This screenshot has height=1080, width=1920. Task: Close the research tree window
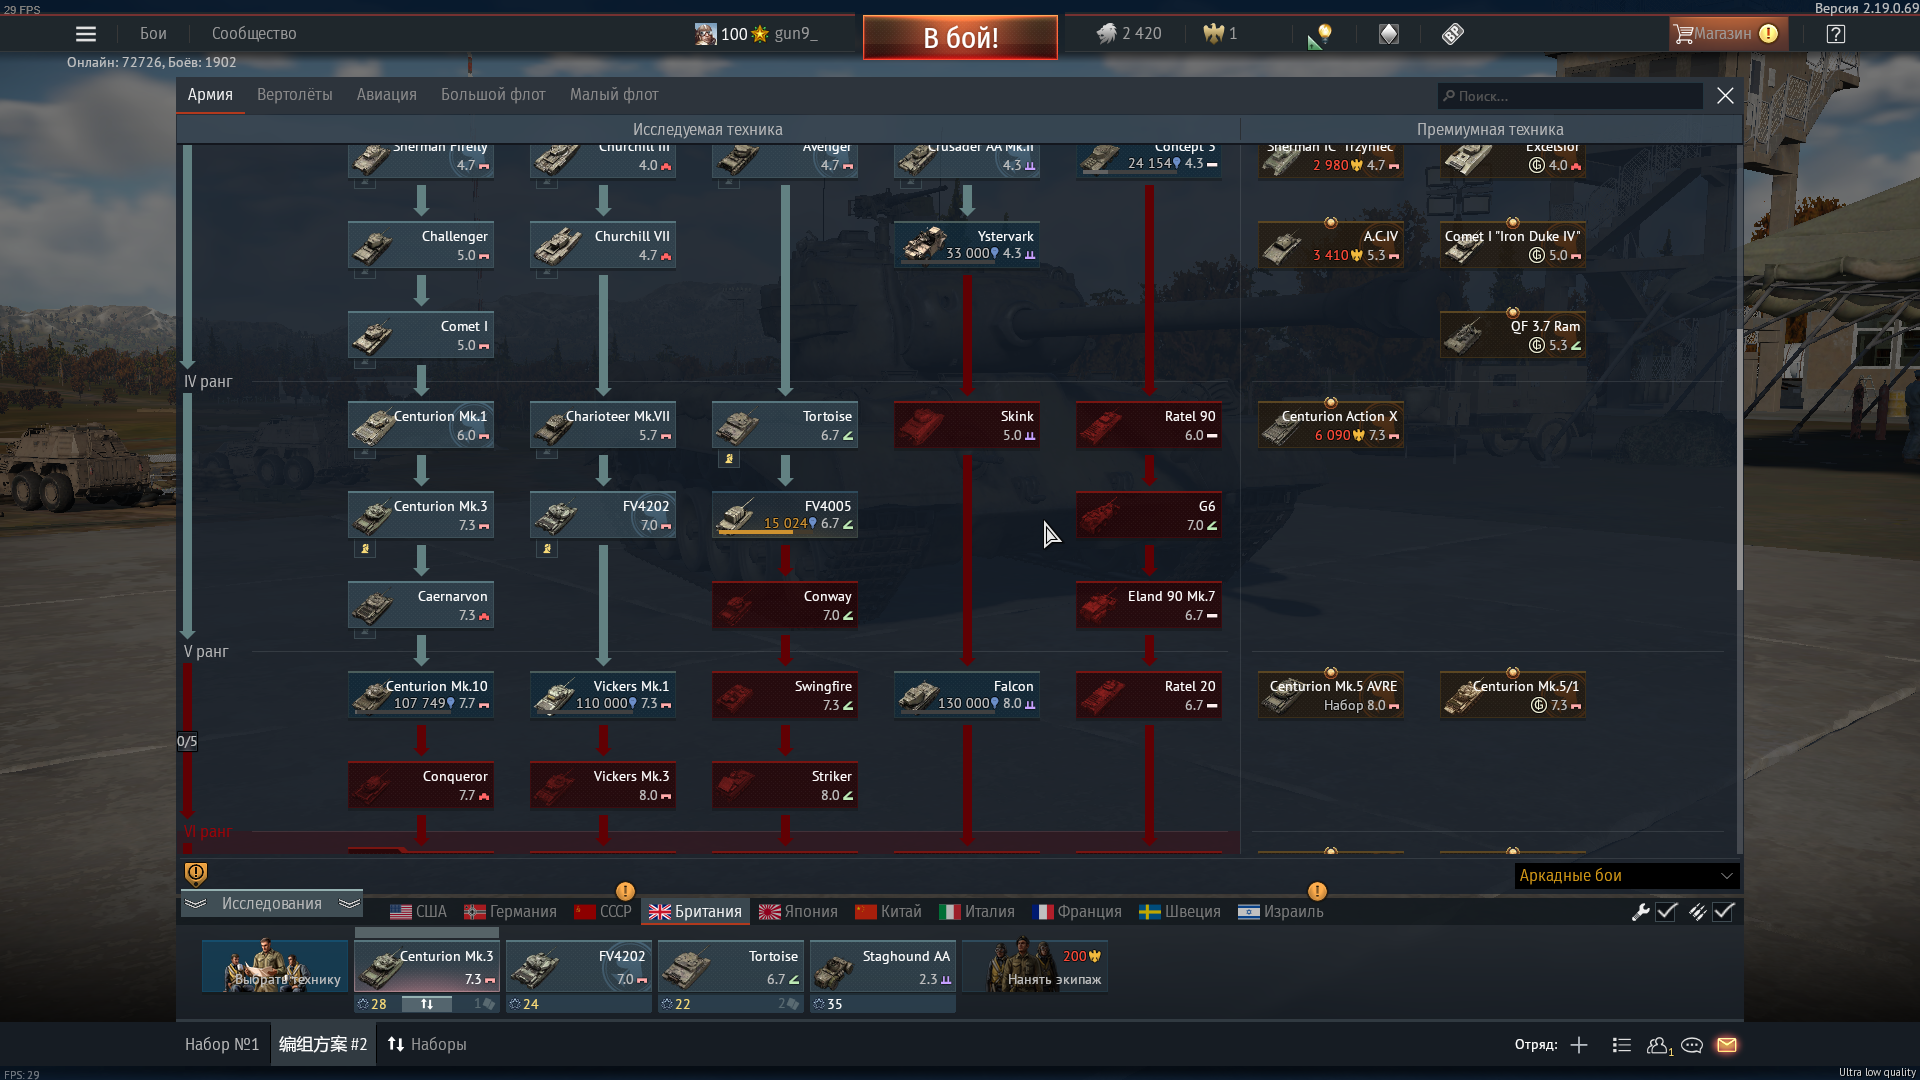(x=1725, y=96)
